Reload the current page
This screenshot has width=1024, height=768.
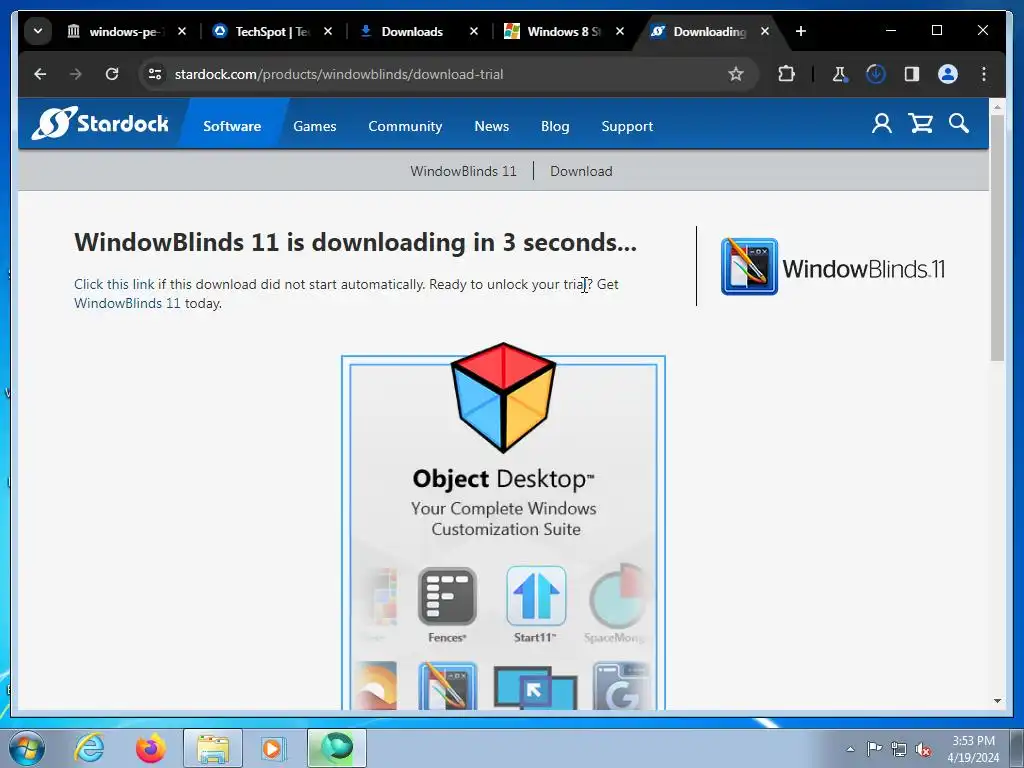[112, 74]
